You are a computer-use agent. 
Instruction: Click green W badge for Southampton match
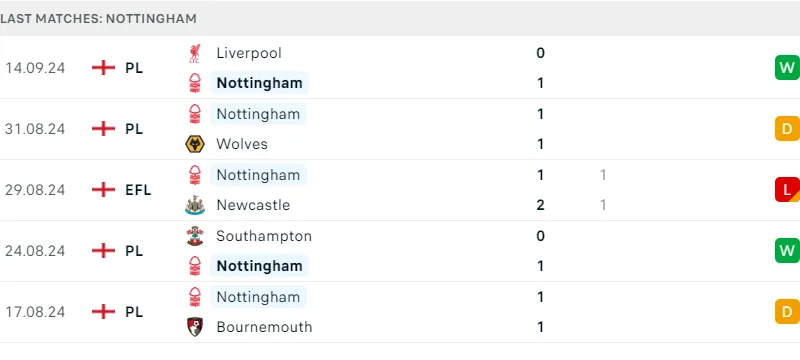(787, 250)
